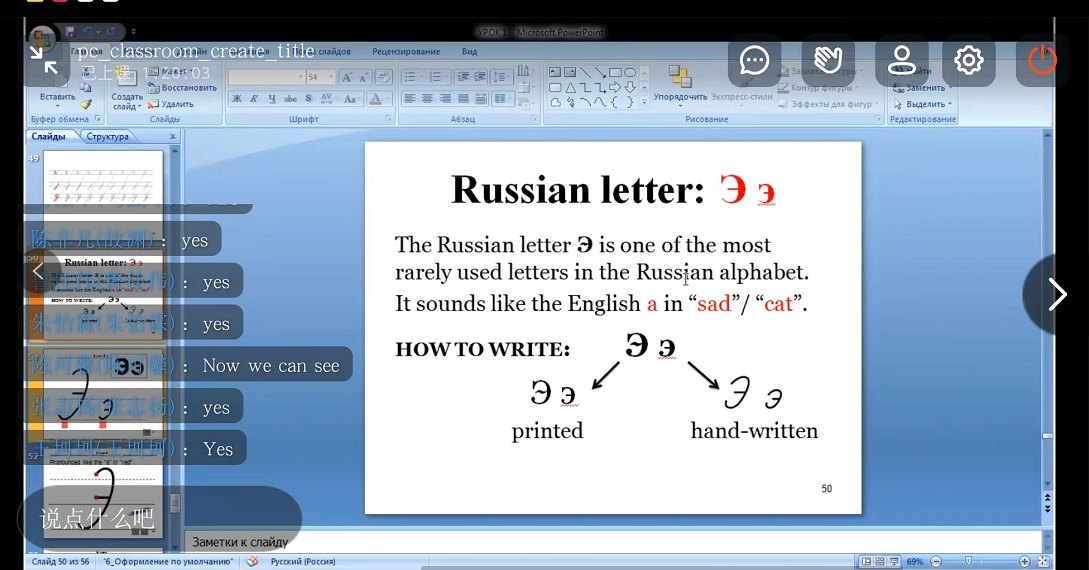Screen dimensions: 1089x570
Task: Toggle align text left
Action: [x=410, y=99]
